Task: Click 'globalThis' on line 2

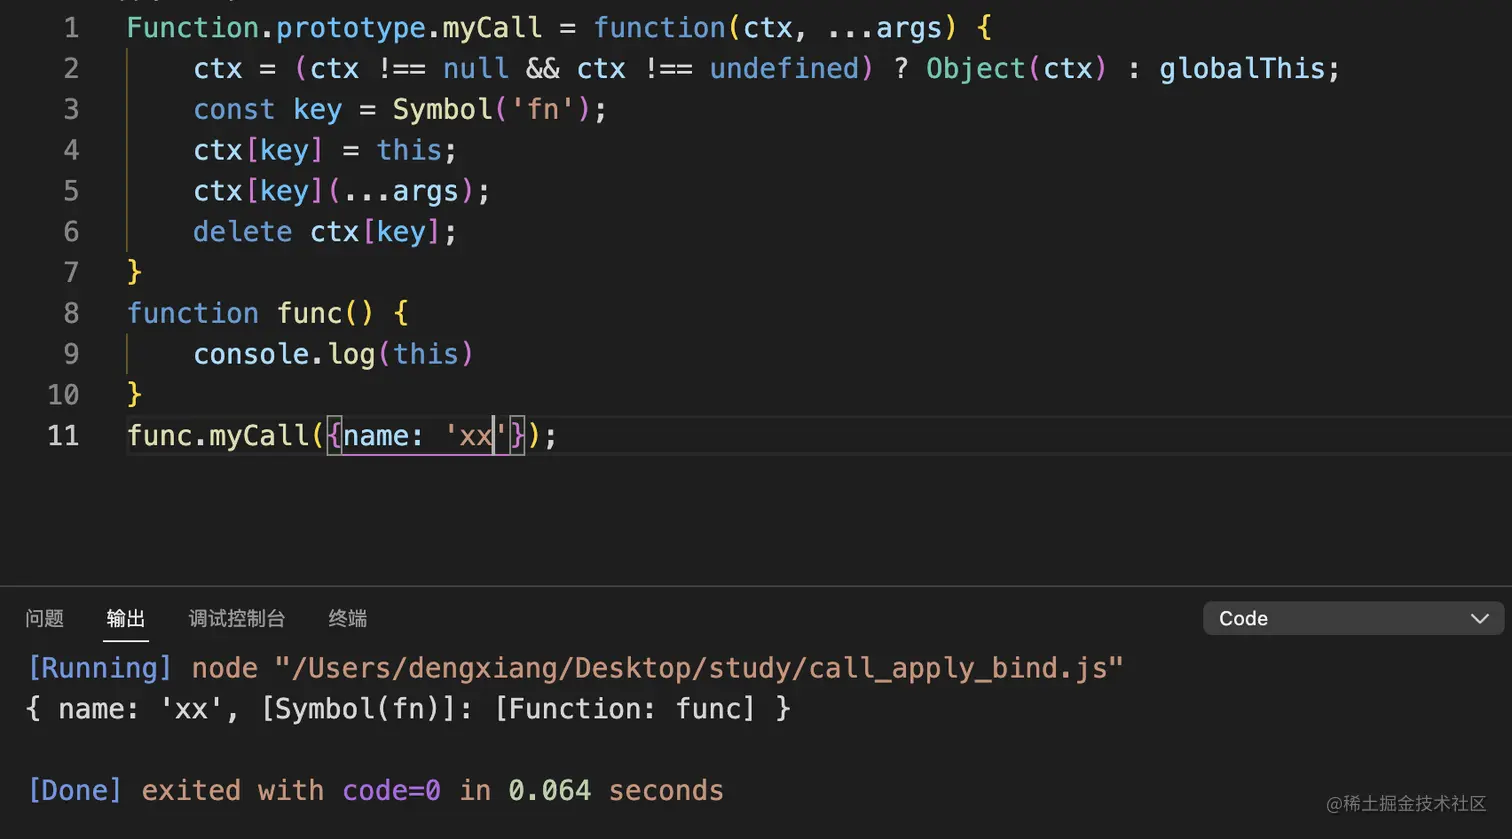Action: pyautogui.click(x=1242, y=69)
